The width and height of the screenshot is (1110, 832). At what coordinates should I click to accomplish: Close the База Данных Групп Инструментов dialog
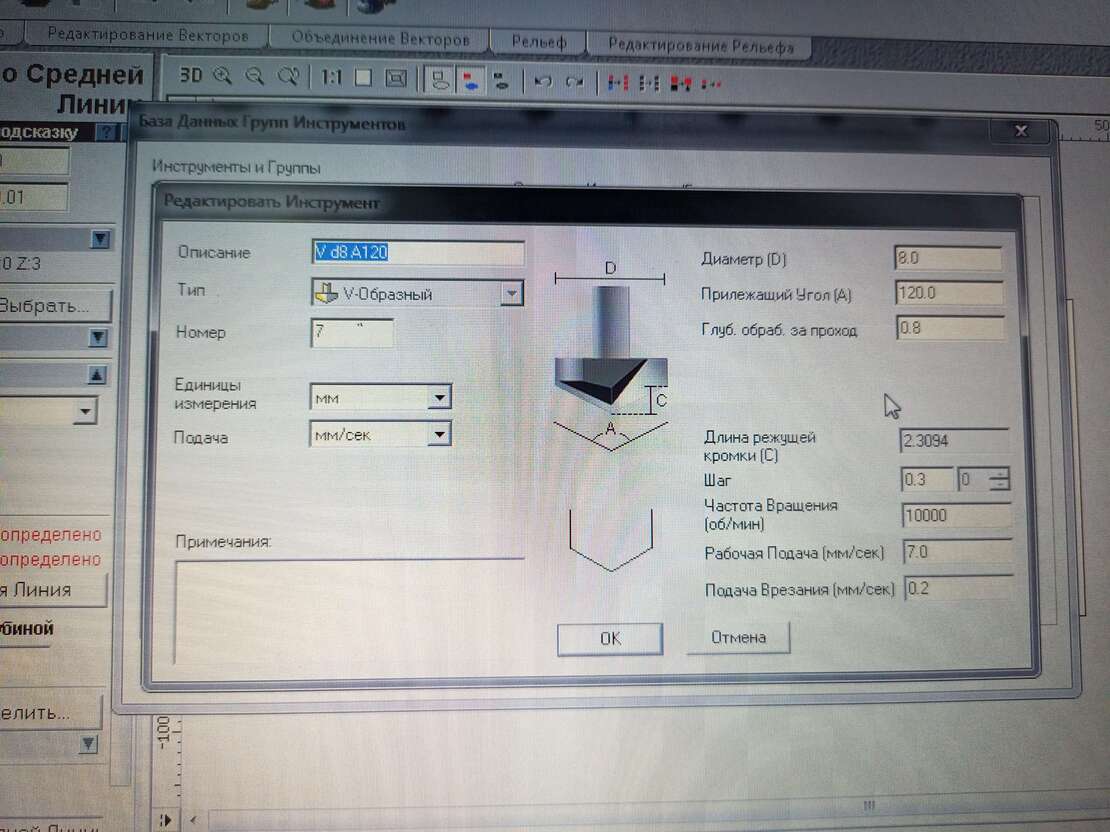click(x=1020, y=131)
